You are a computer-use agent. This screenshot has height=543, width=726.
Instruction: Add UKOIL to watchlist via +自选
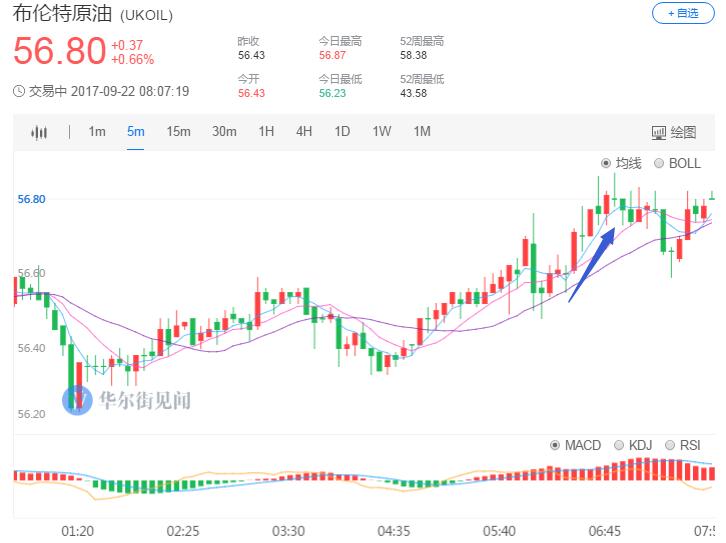683,13
